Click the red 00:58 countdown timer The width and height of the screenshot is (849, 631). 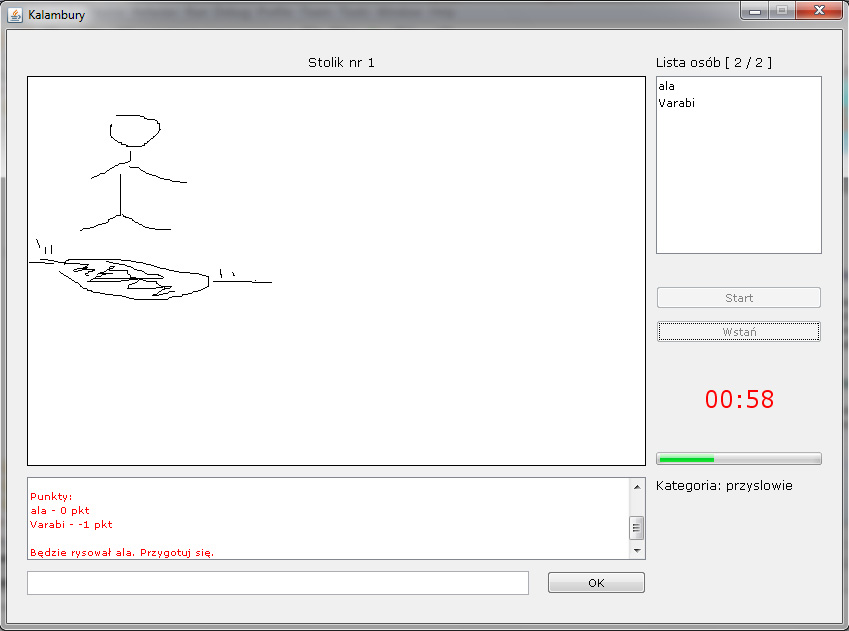point(739,400)
